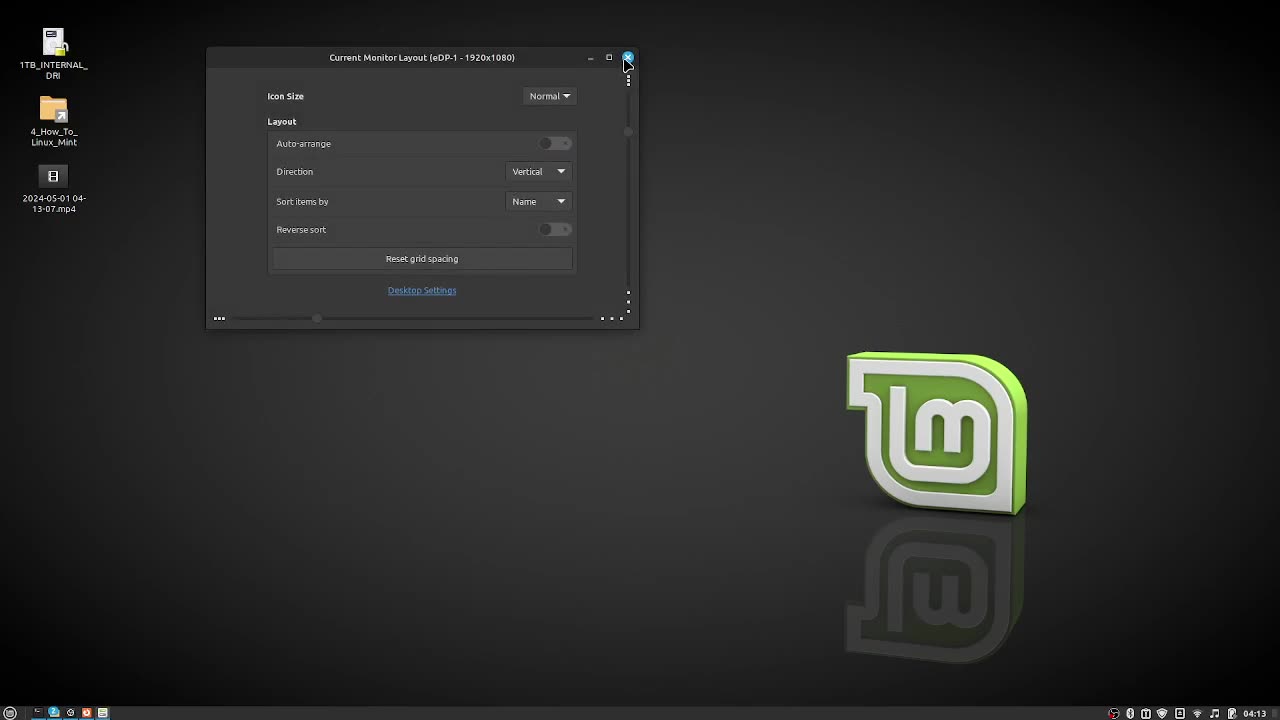
Task: Click the three-dot icon left of horizontal slider
Action: coord(219,318)
